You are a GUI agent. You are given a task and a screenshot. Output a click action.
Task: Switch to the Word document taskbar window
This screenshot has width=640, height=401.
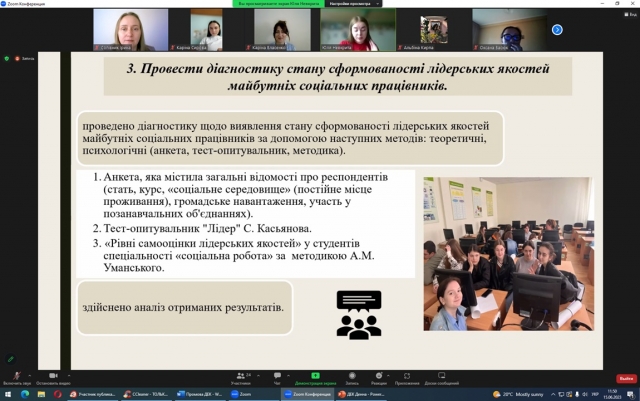[x=200, y=394]
